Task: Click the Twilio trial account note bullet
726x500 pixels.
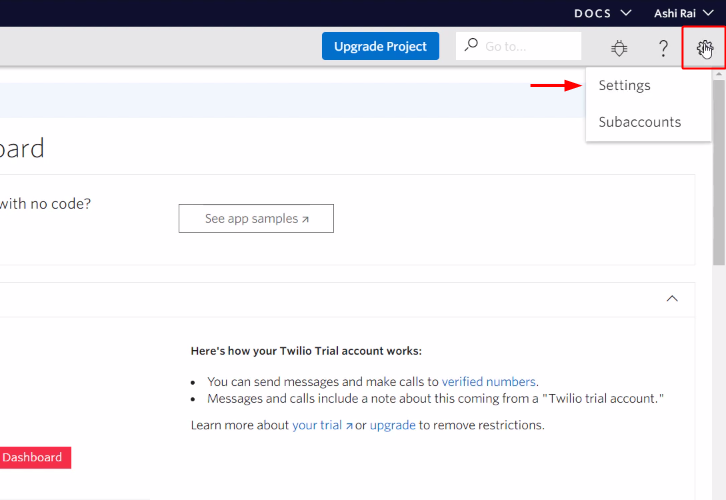Action: pyautogui.click(x=435, y=399)
